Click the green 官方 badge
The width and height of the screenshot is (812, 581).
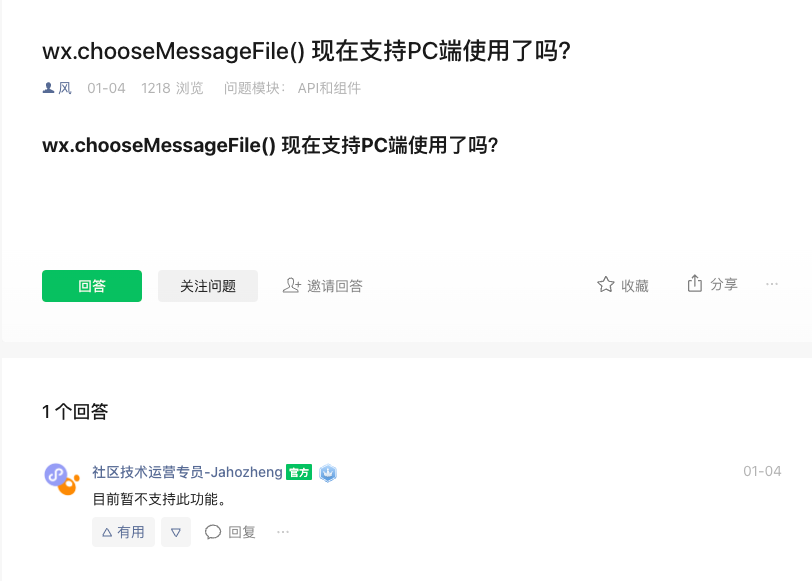(299, 472)
